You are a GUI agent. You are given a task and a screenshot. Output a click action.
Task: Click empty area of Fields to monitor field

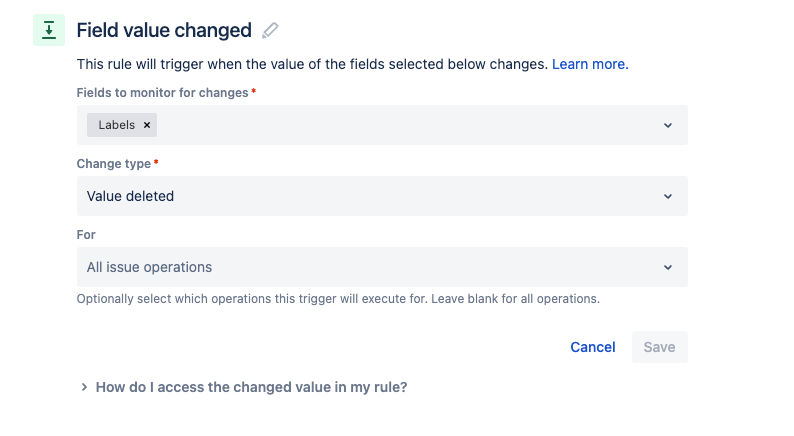point(400,125)
